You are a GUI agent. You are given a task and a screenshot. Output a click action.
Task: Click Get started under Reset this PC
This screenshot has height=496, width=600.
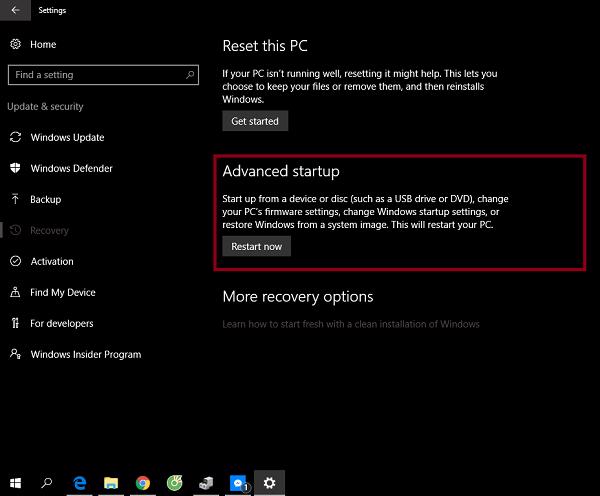256,121
